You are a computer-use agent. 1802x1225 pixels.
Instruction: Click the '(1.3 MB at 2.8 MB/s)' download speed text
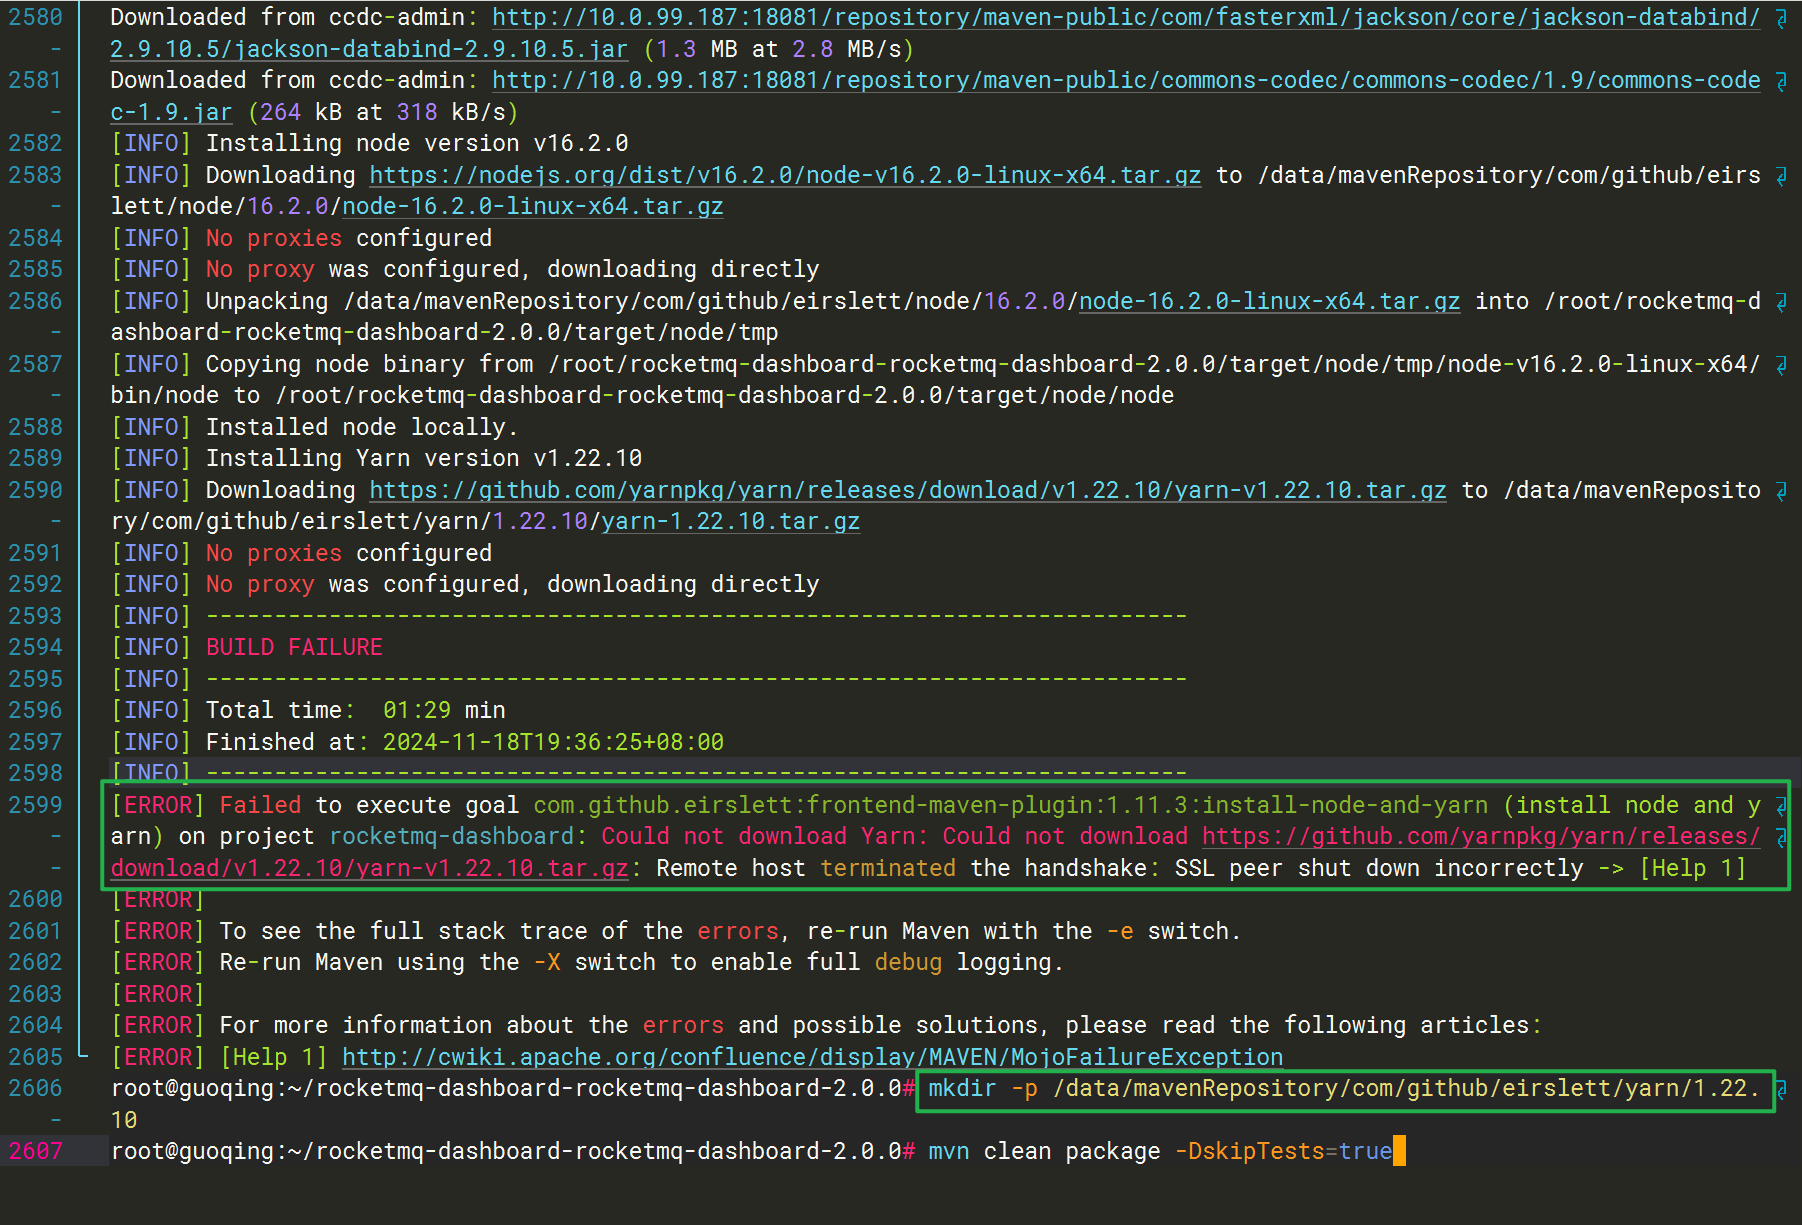pos(778,49)
